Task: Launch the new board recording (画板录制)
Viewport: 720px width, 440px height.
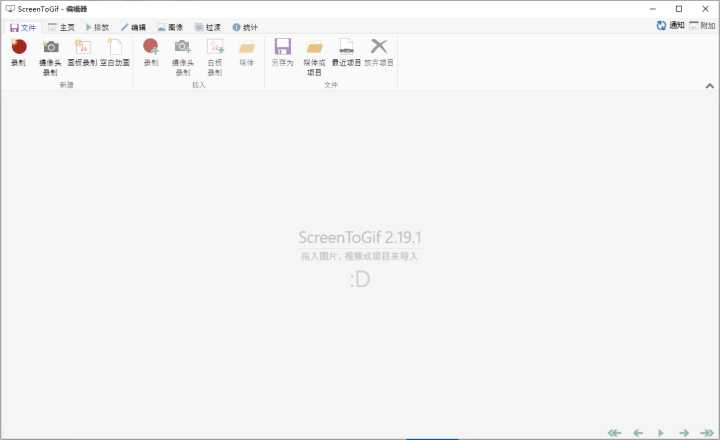Action: click(x=83, y=53)
